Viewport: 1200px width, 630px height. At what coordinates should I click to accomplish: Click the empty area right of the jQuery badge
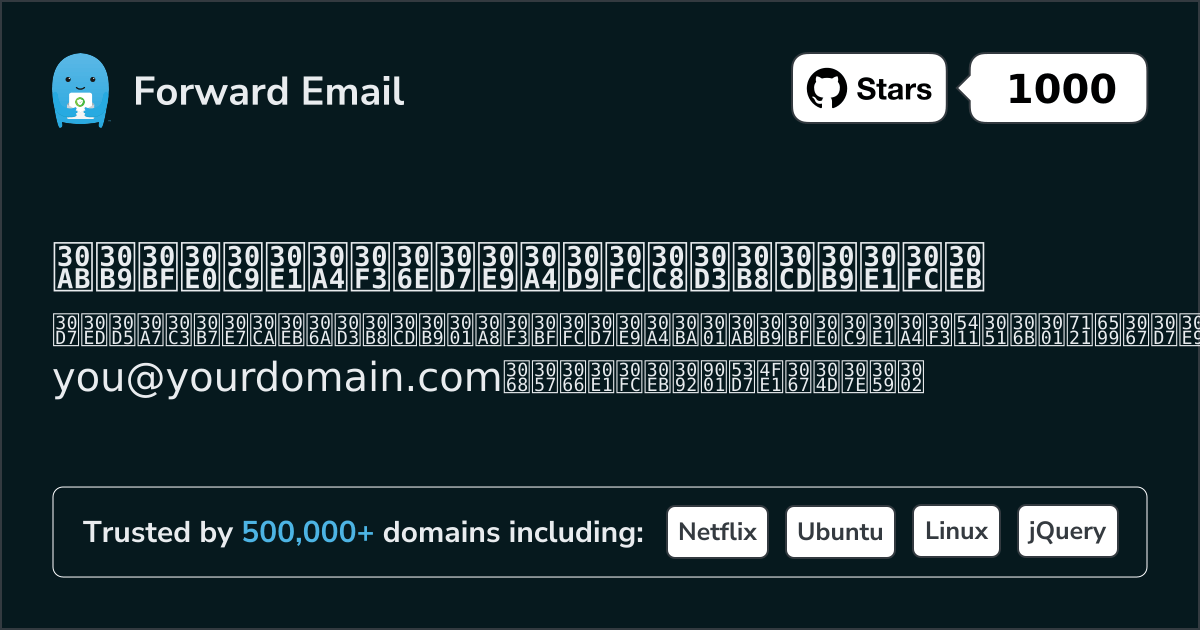[x=1132, y=531]
